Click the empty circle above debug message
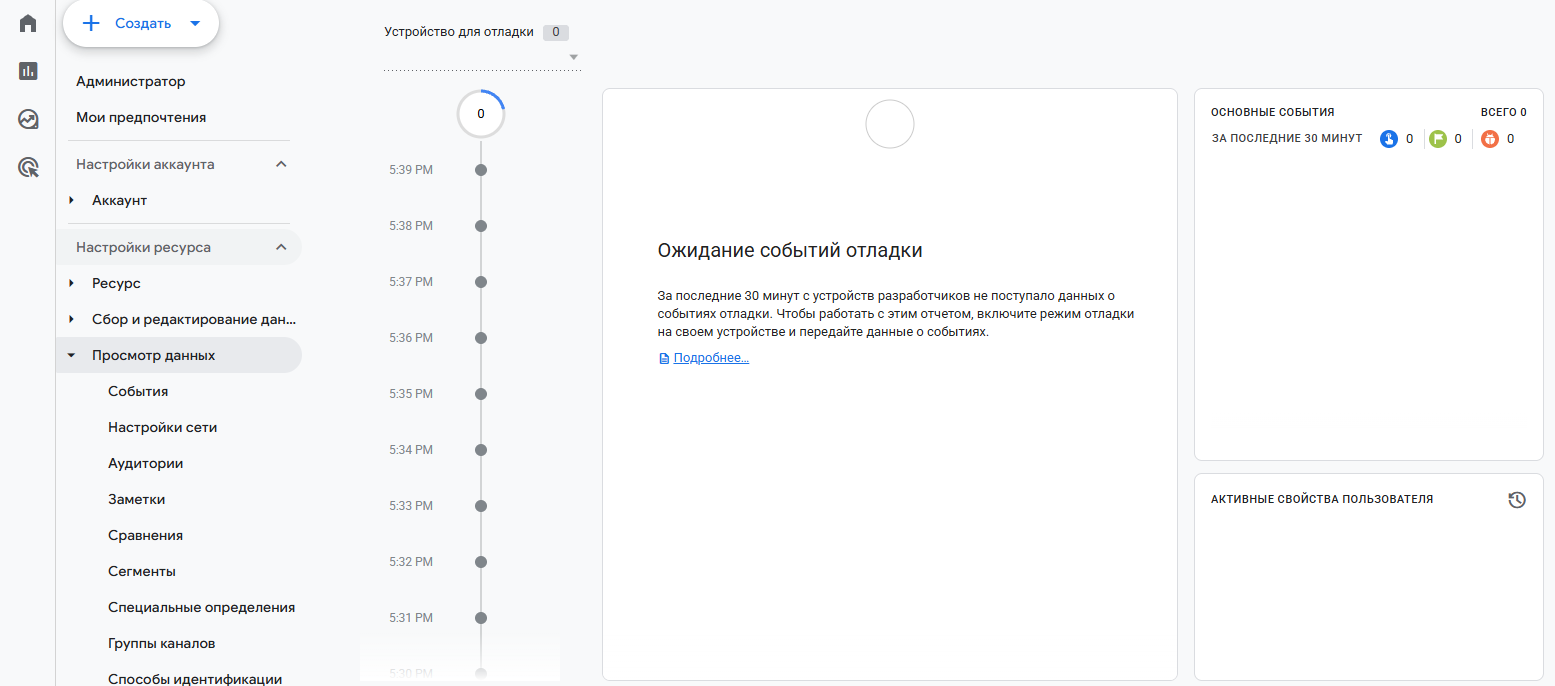 [889, 124]
